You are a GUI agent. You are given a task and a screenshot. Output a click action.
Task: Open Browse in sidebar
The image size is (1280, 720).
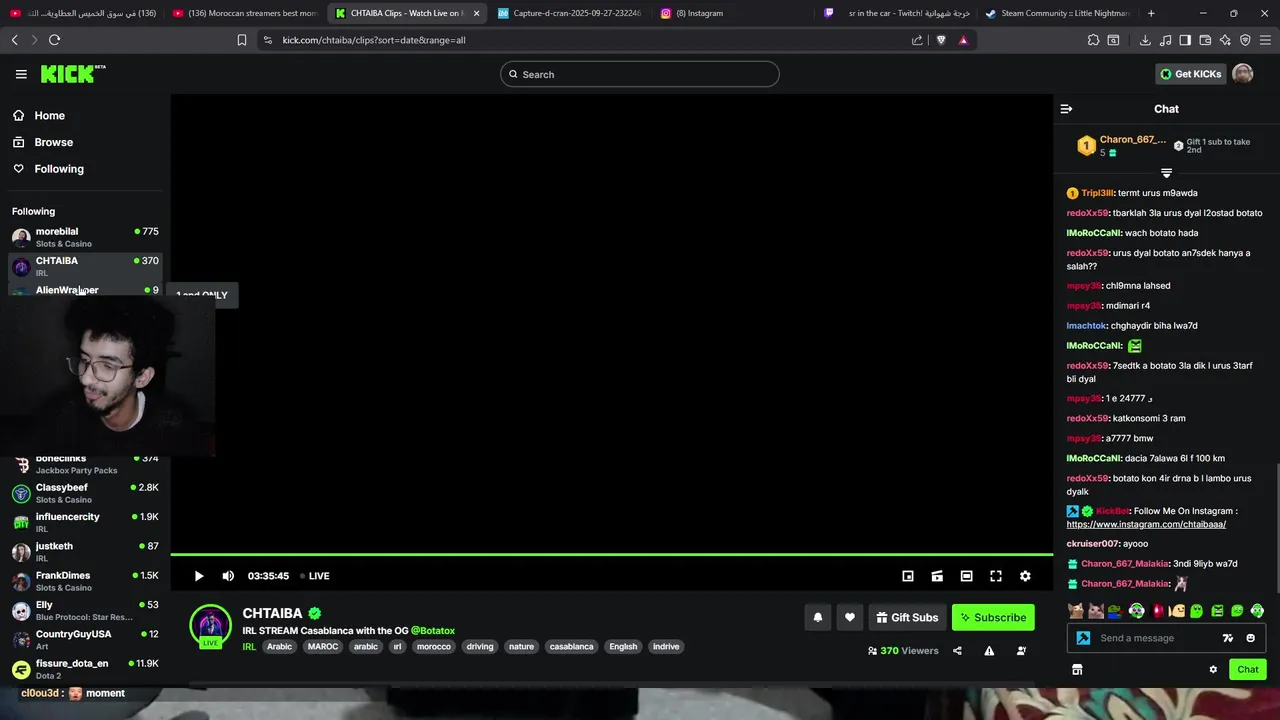pyautogui.click(x=44, y=142)
